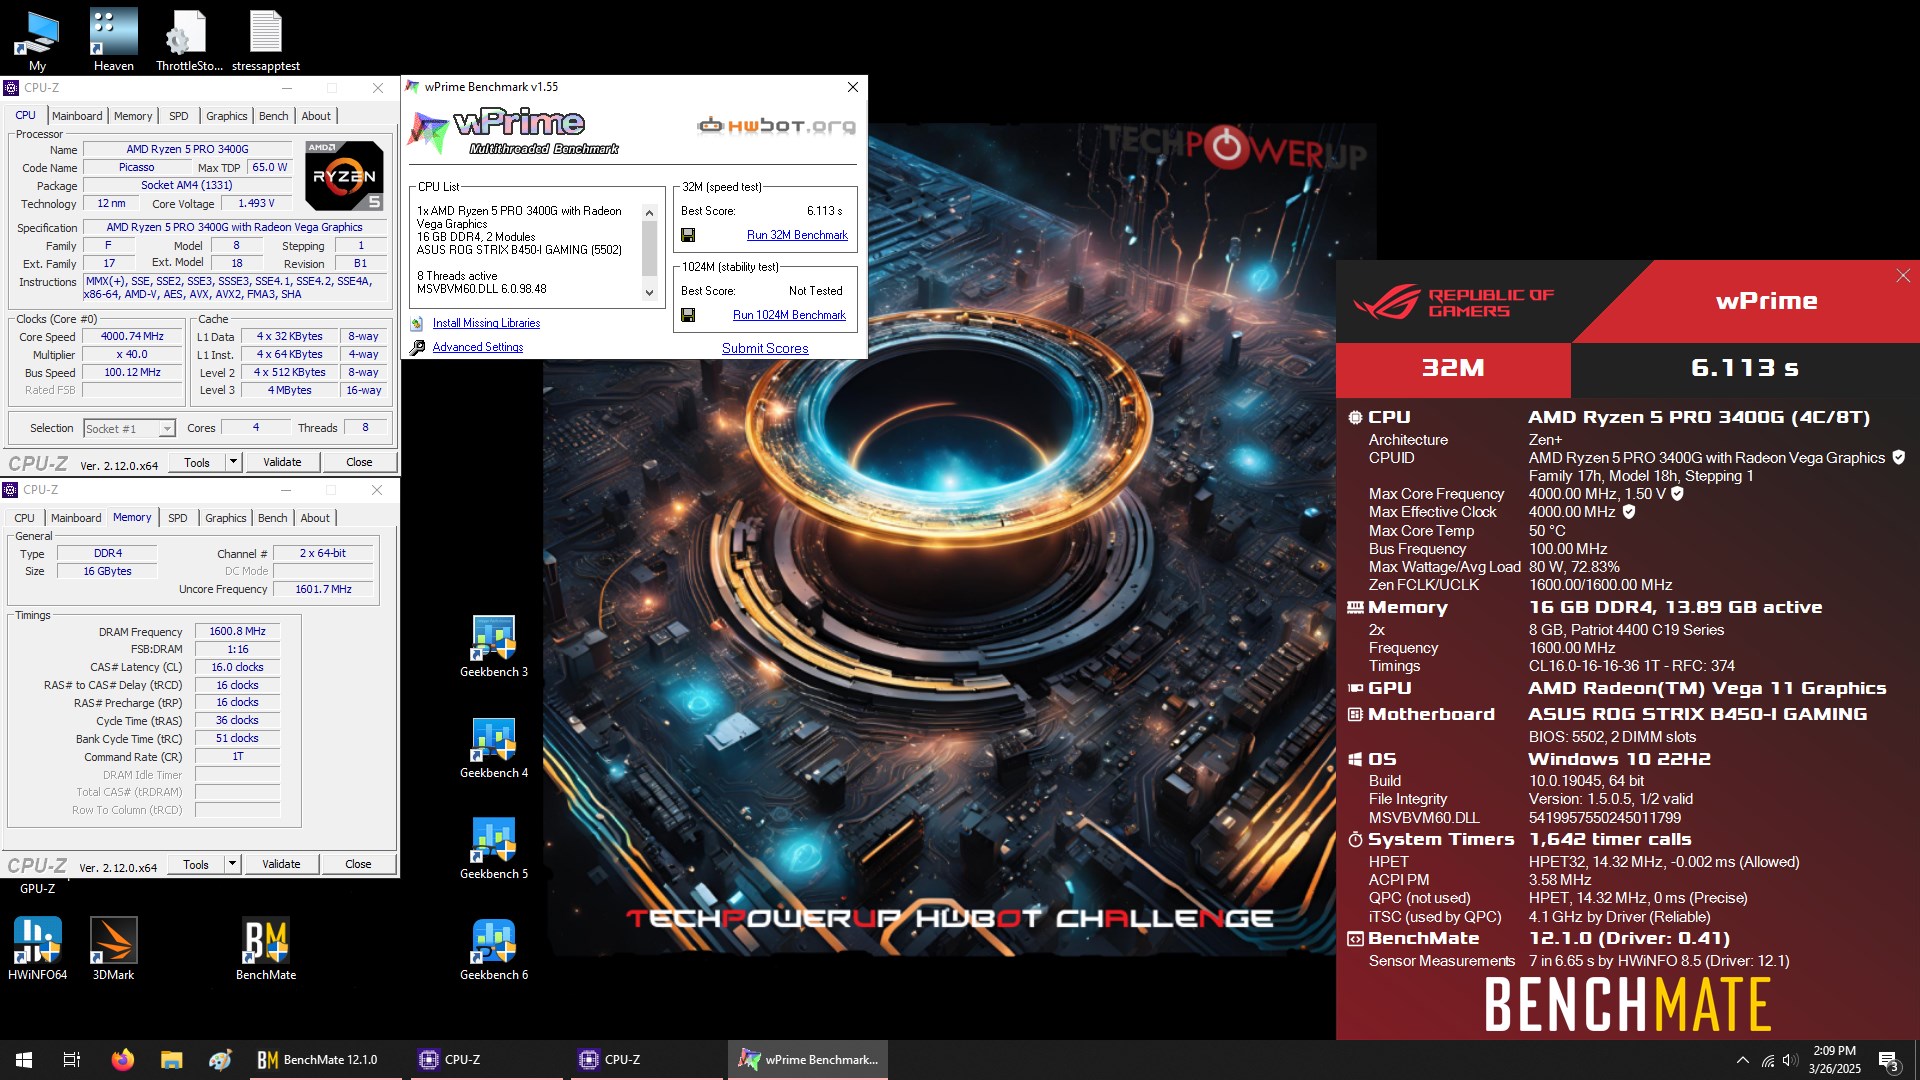The height and width of the screenshot is (1080, 1920).
Task: Click the save icon beside the 1024M best score
Action: tap(688, 315)
